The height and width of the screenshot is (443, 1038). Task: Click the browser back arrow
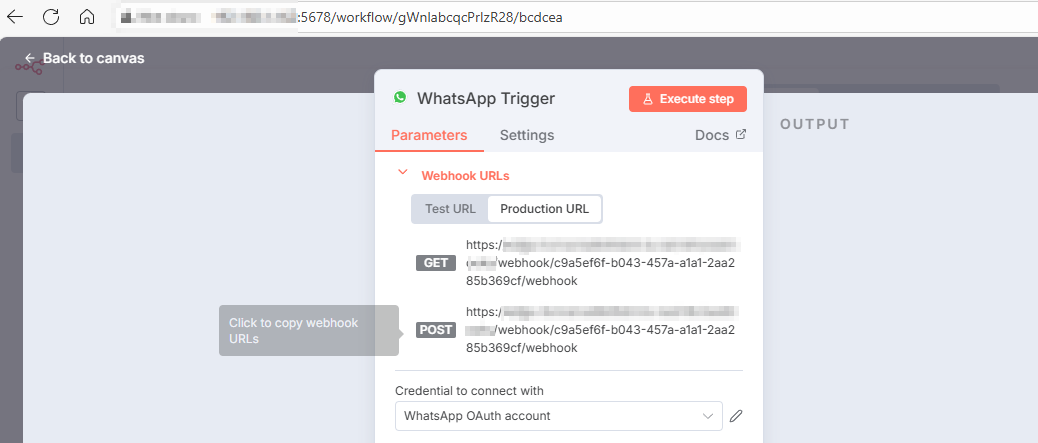click(15, 16)
